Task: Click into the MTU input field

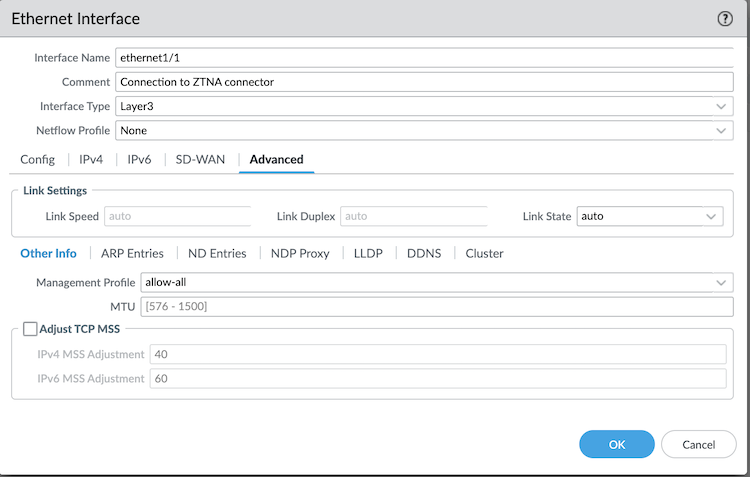Action: click(437, 305)
